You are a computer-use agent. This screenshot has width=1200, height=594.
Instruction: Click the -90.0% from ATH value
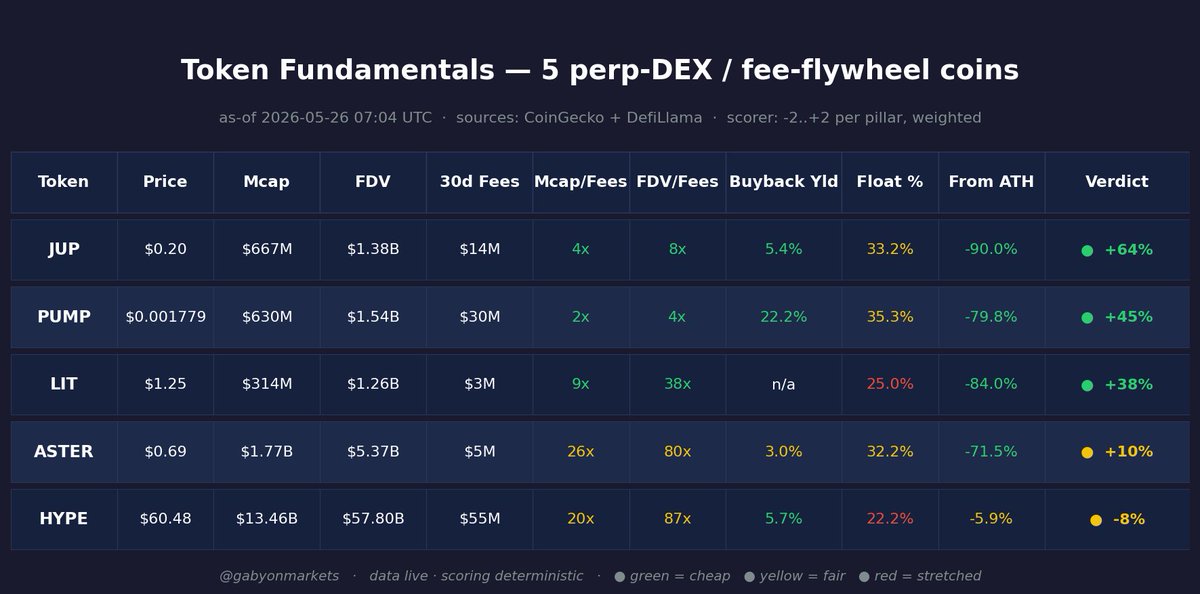click(991, 250)
